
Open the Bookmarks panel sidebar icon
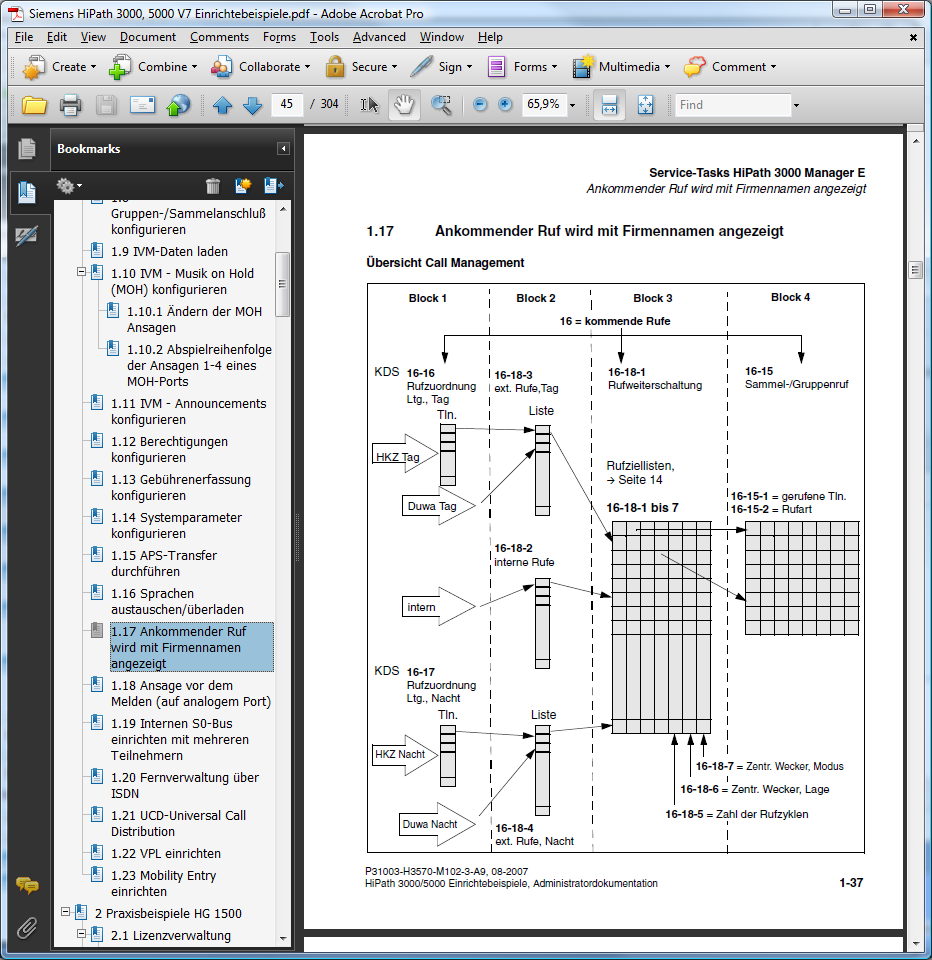26,192
